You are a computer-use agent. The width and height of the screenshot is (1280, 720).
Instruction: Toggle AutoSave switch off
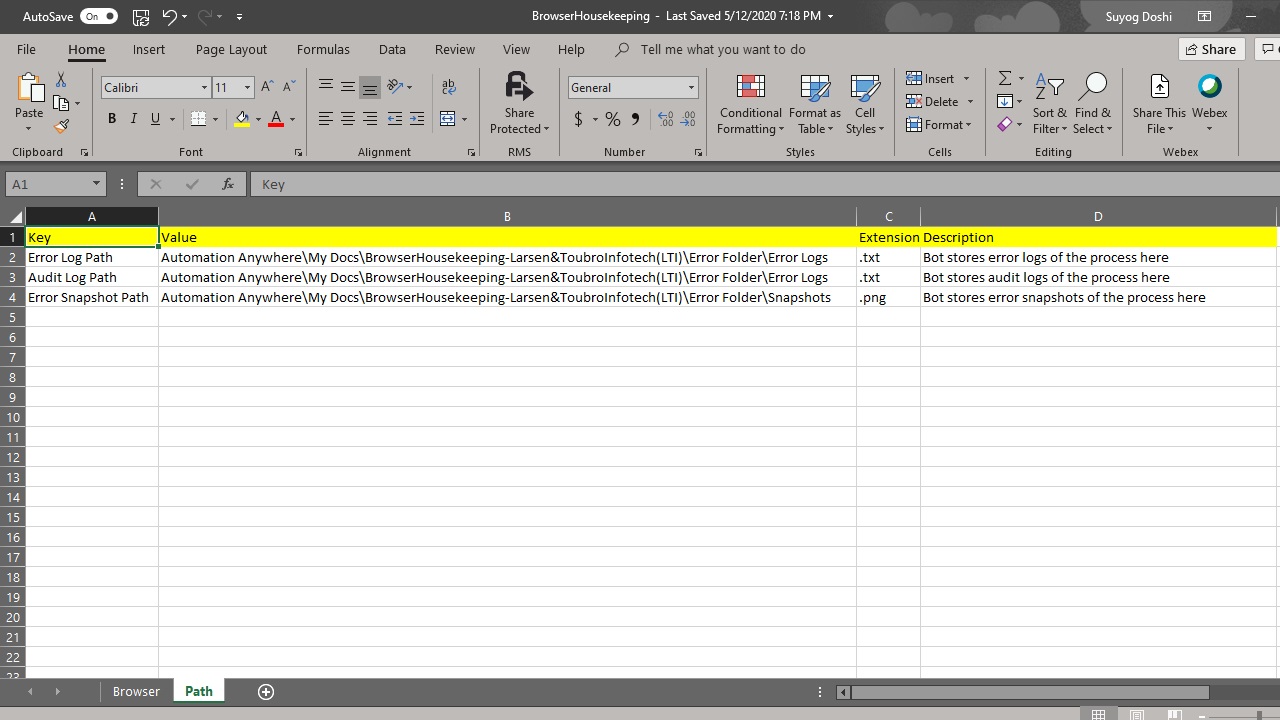pyautogui.click(x=99, y=16)
